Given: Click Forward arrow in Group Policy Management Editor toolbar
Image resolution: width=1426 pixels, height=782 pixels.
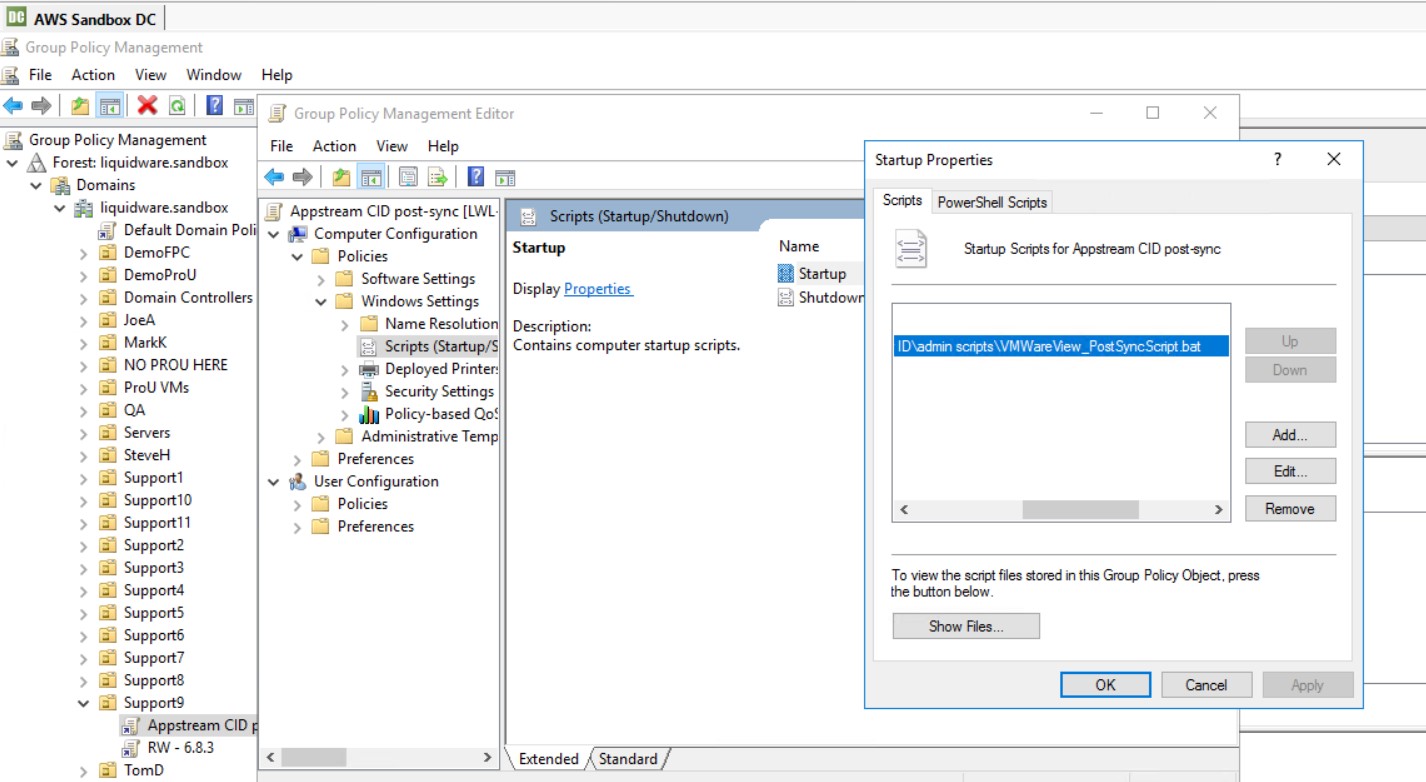Looking at the screenshot, I should 302,178.
